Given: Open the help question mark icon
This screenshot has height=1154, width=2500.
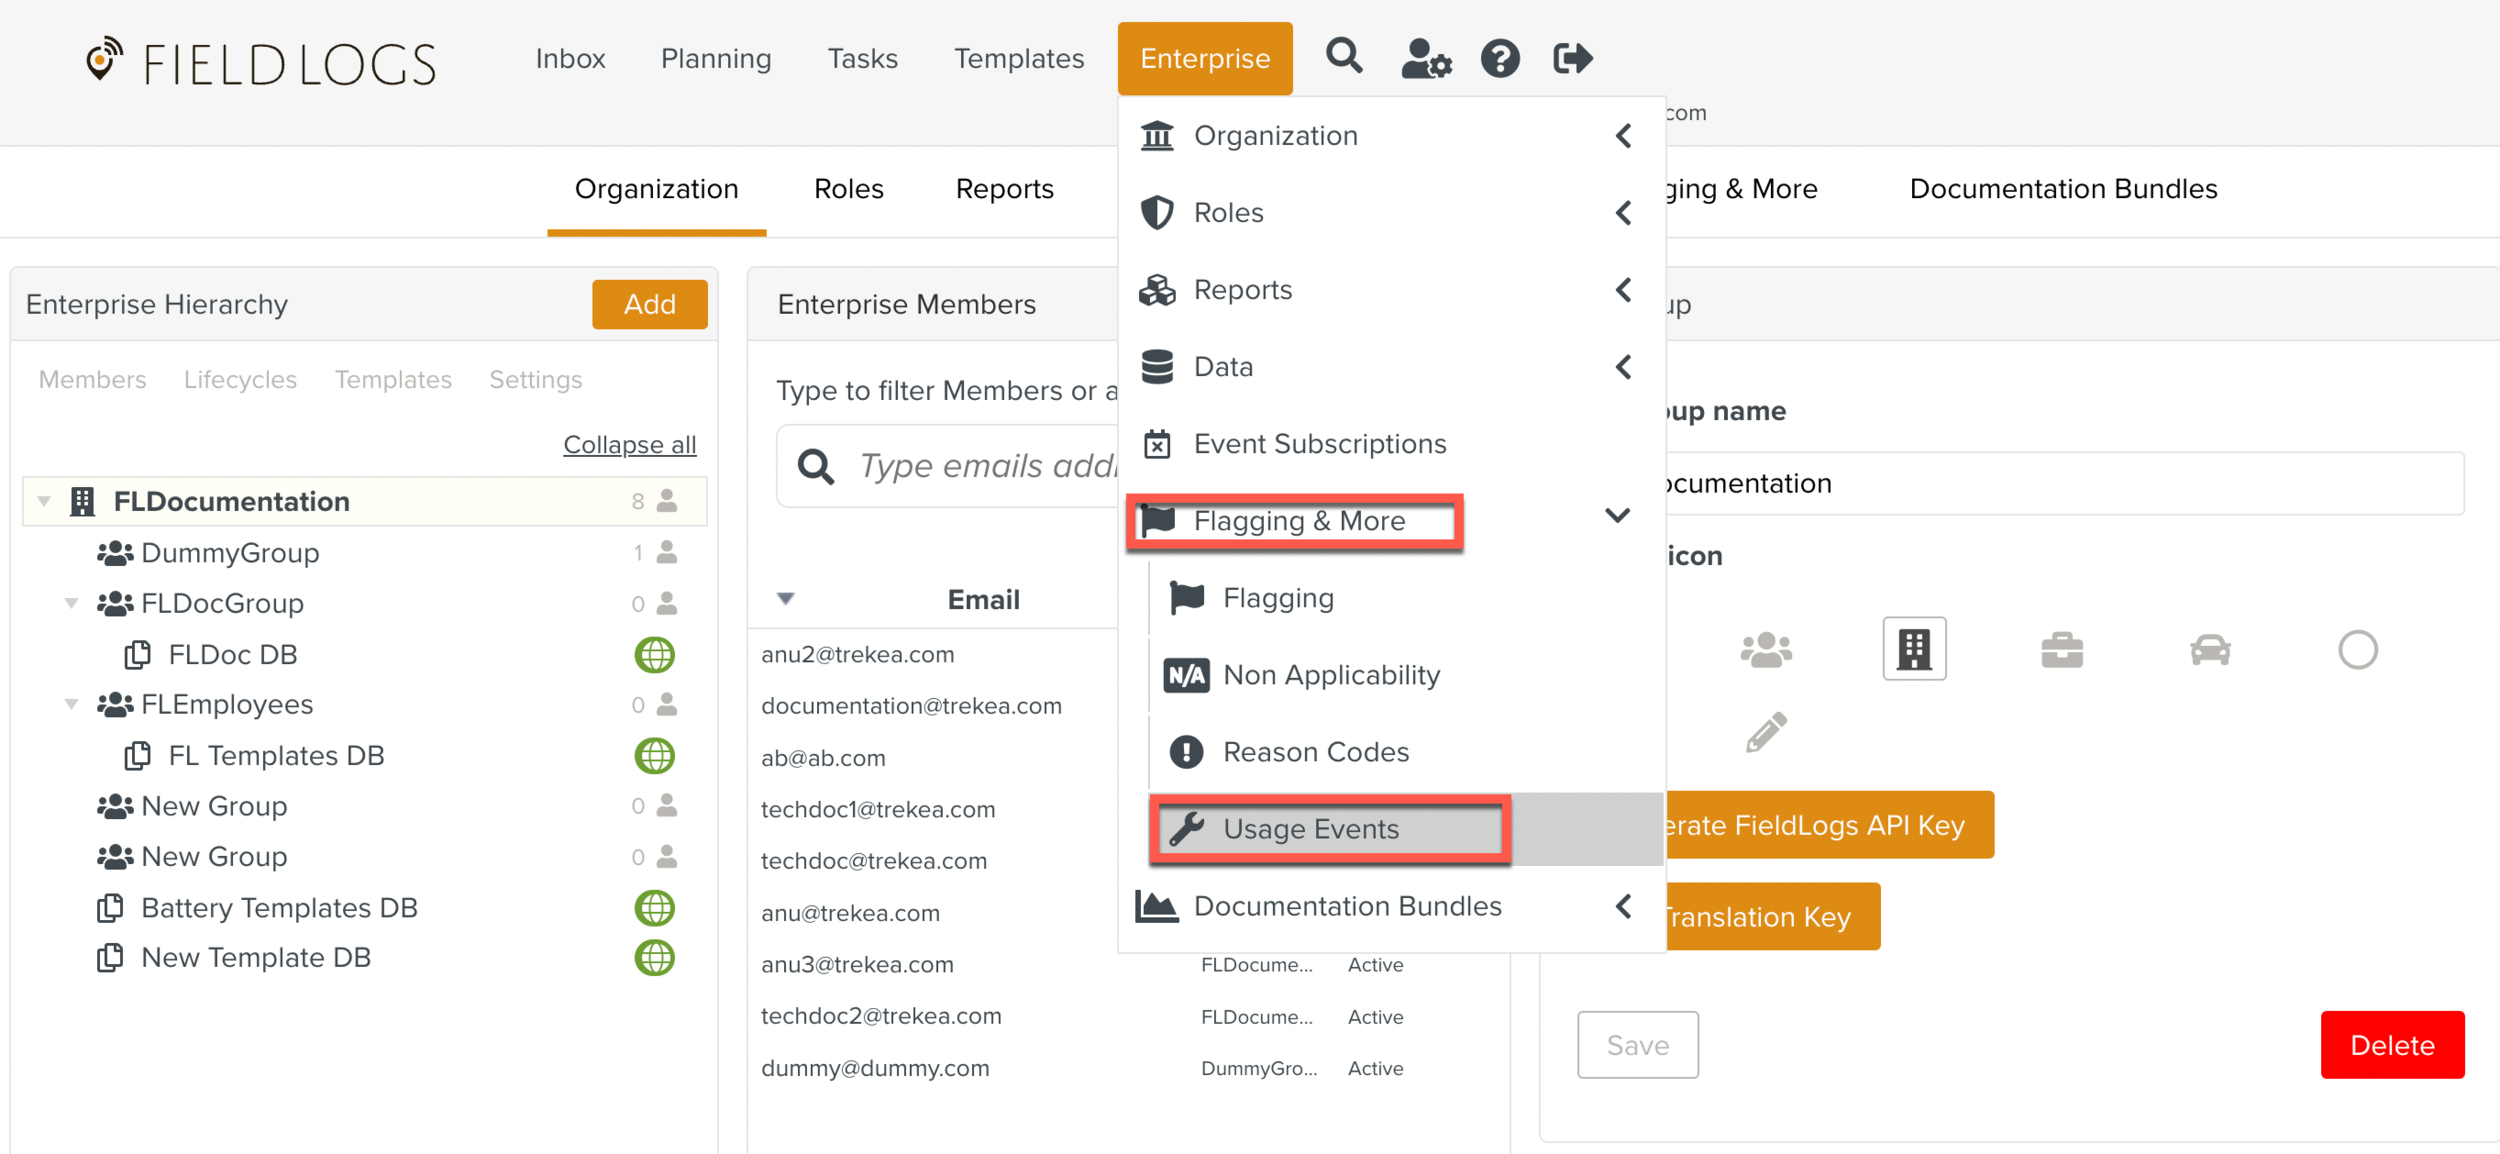Looking at the screenshot, I should tap(1500, 58).
